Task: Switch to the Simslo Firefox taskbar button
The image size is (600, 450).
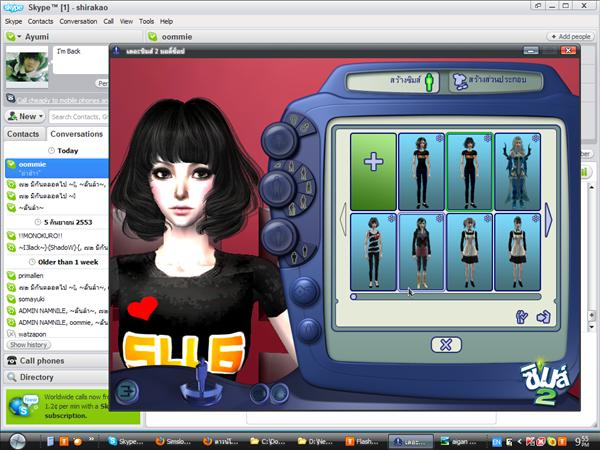Action: point(173,442)
